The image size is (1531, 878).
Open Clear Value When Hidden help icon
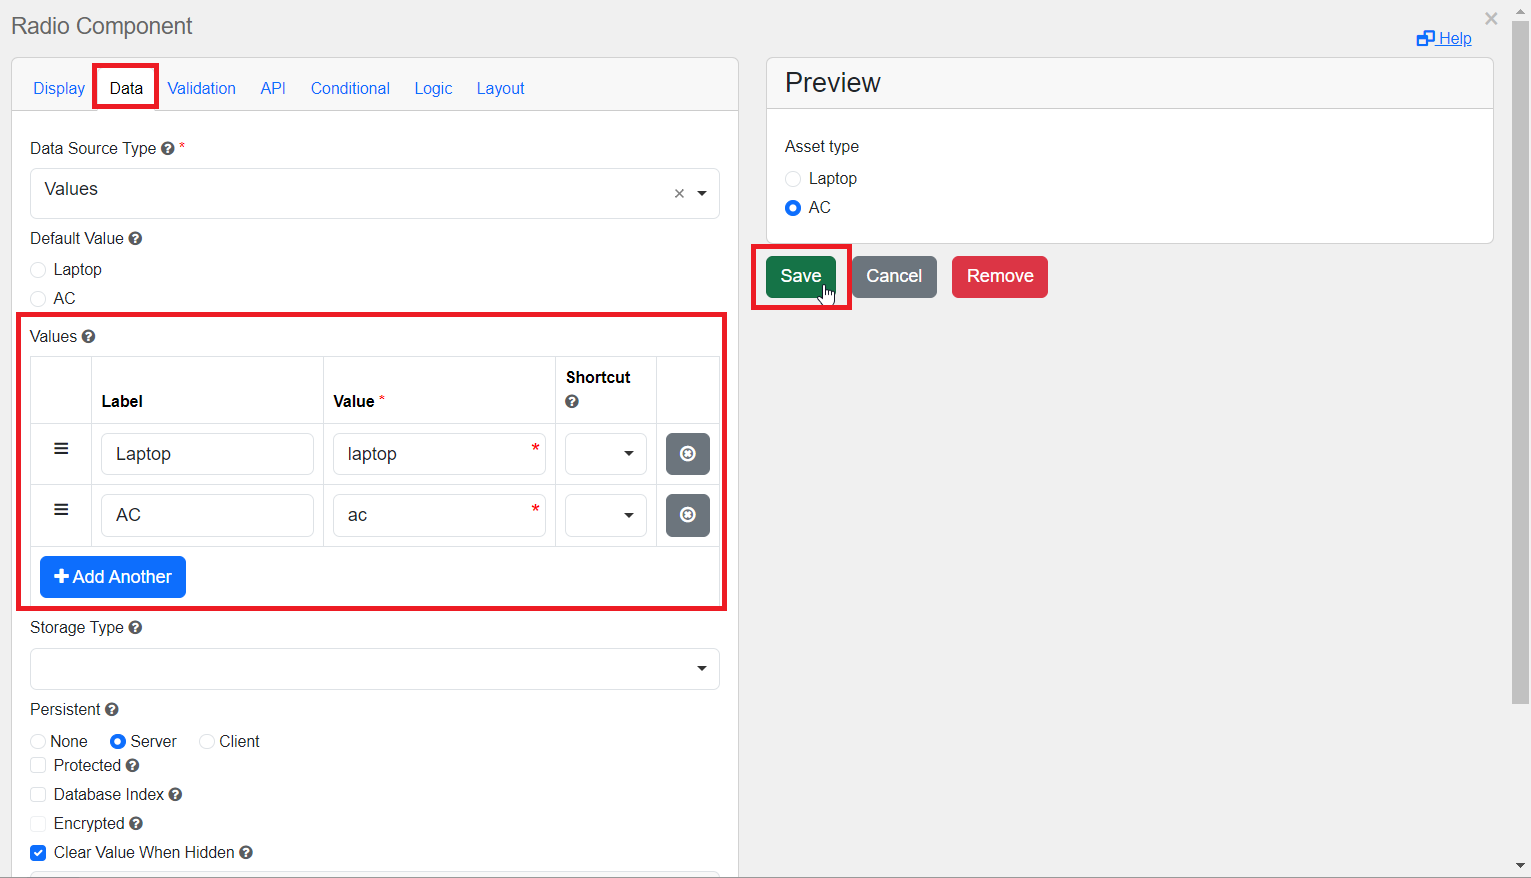[x=246, y=852]
